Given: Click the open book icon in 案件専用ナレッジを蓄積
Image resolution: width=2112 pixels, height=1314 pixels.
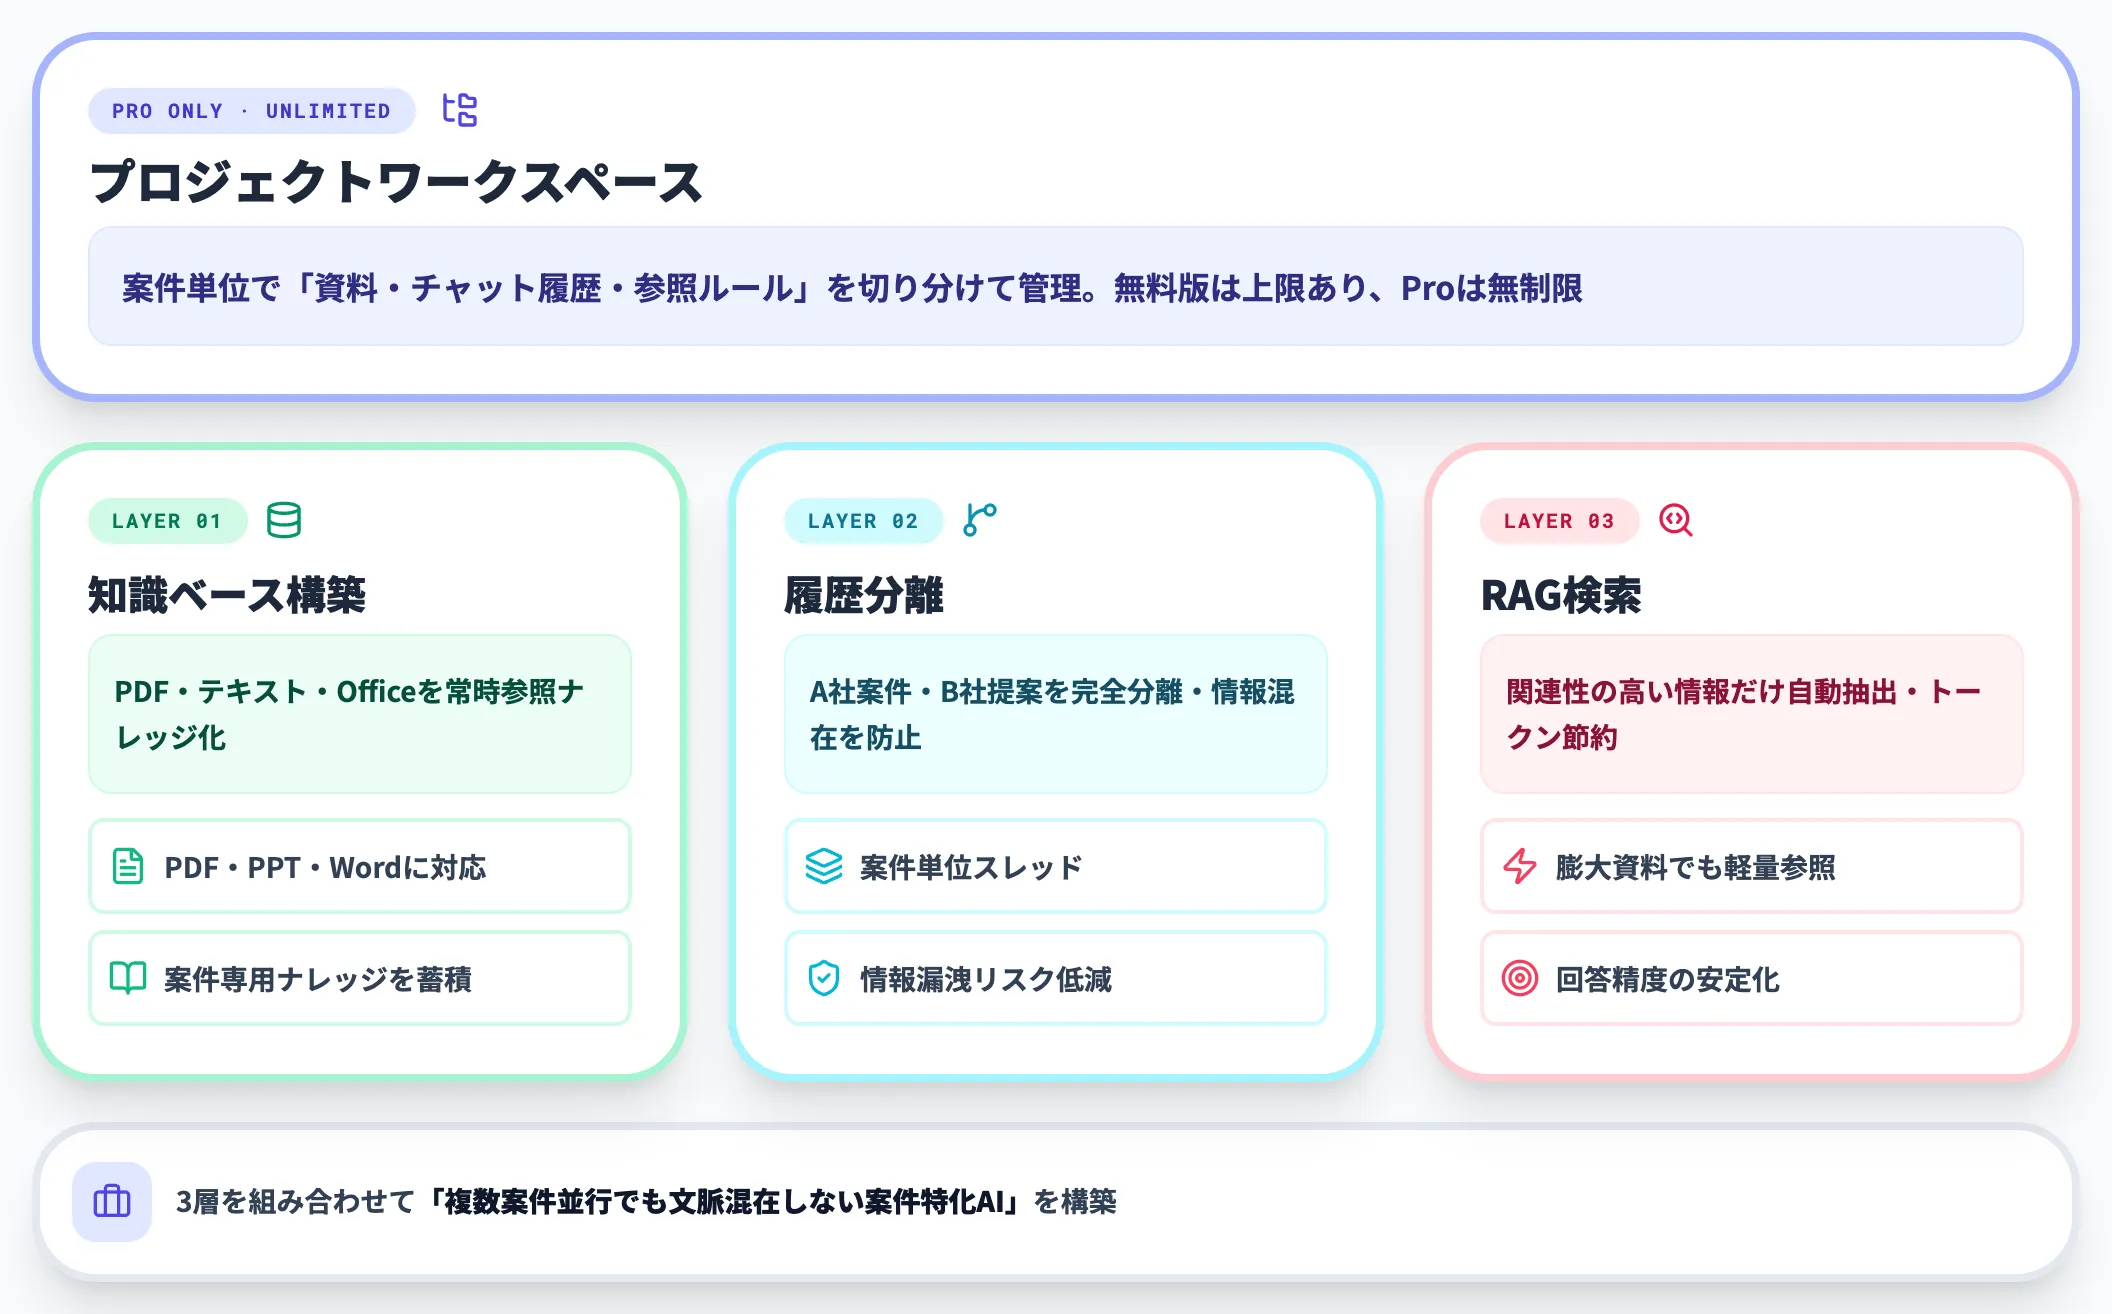Looking at the screenshot, I should tap(128, 978).
